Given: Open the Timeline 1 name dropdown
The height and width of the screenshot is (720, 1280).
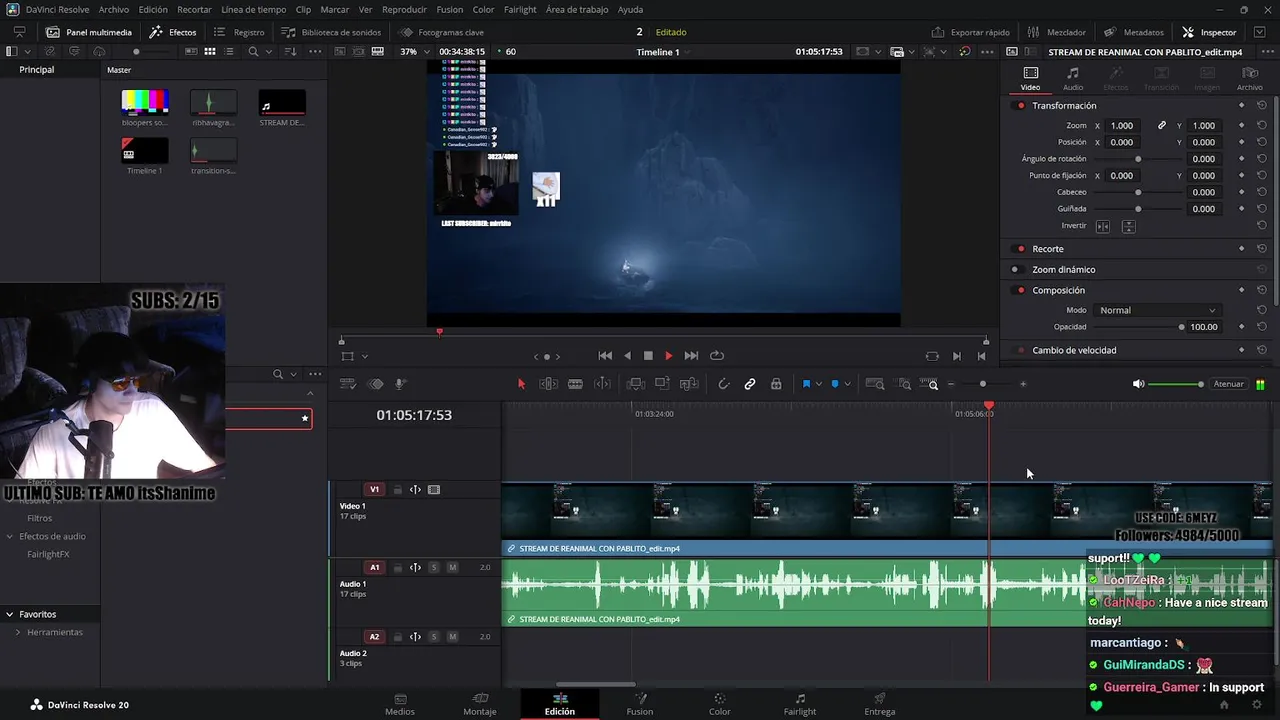Looking at the screenshot, I should click(x=664, y=52).
